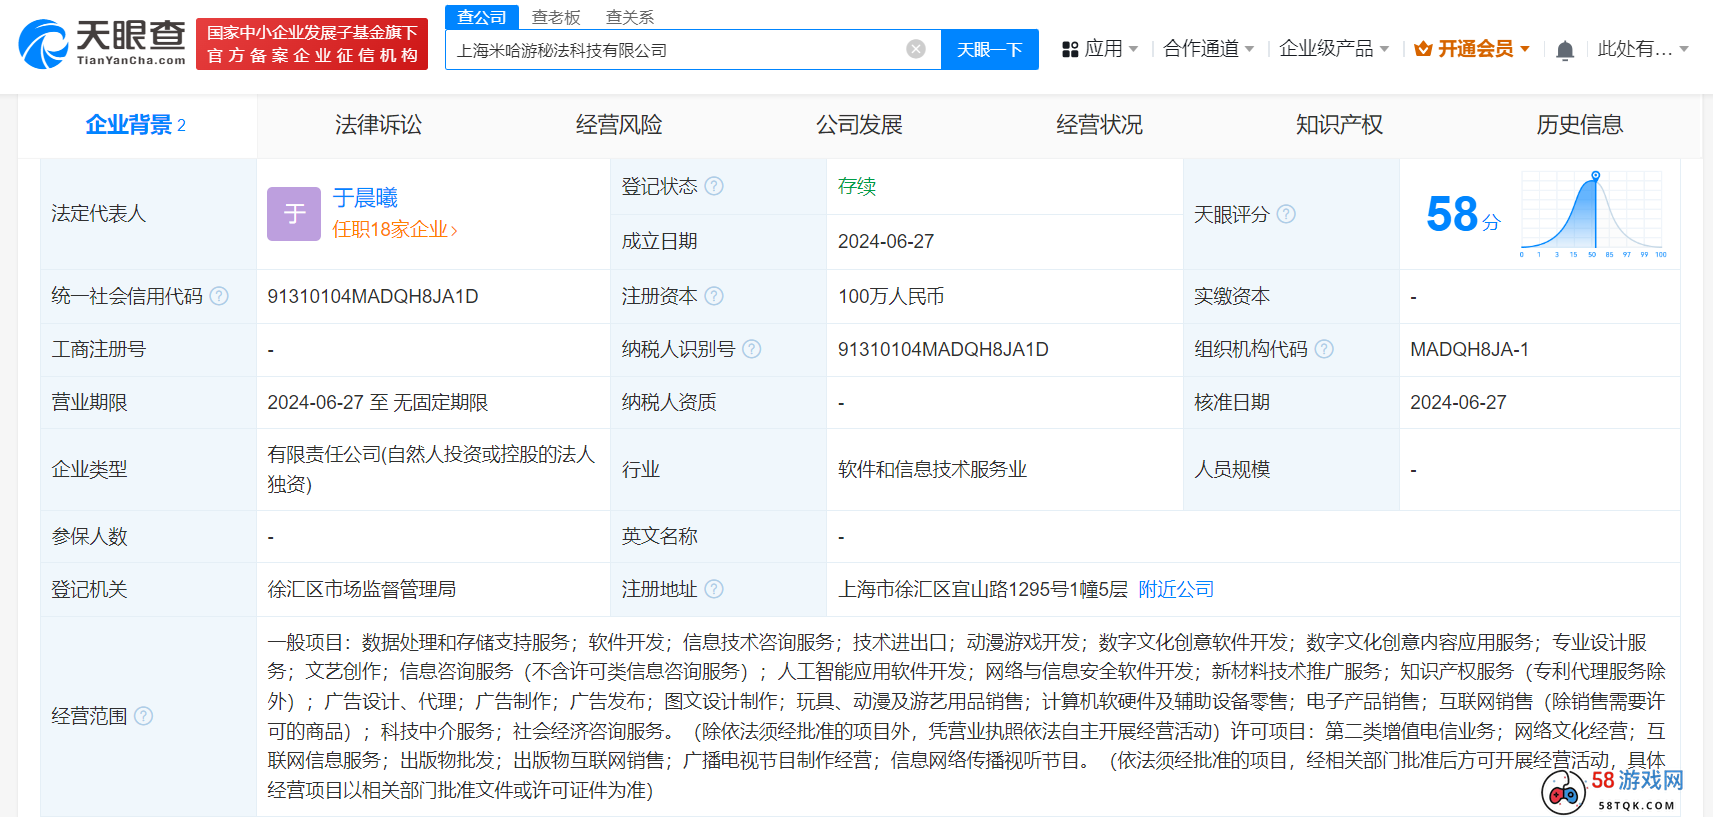Click the 有限责任公司 enterprise type value
The image size is (1713, 817).
pyautogui.click(x=431, y=469)
